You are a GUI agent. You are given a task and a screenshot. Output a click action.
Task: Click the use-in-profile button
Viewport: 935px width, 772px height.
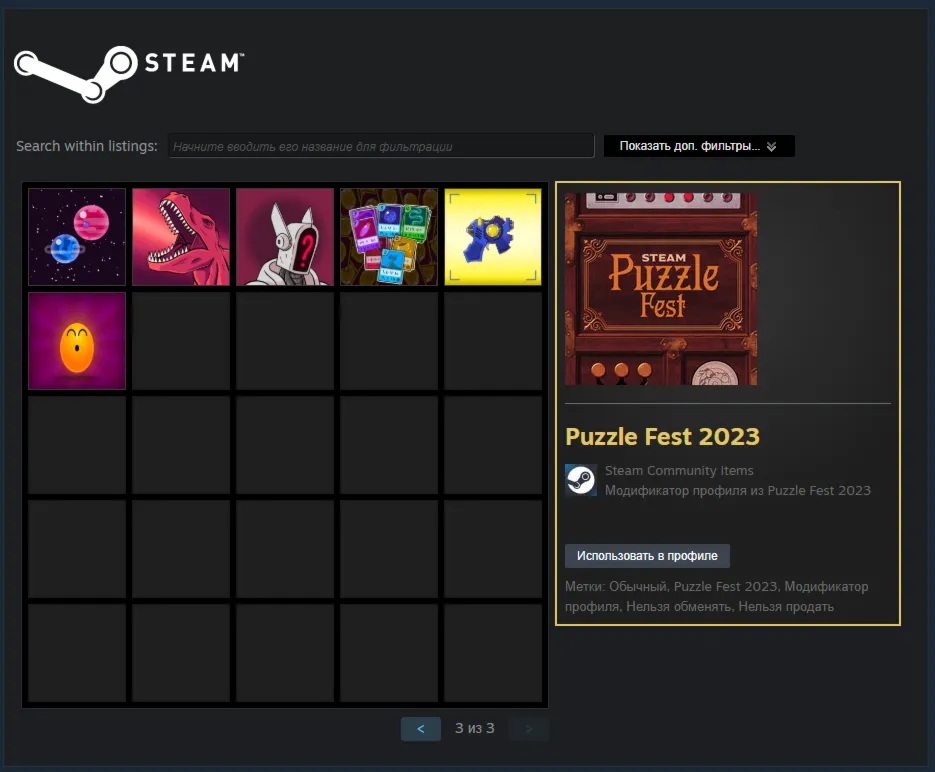(x=647, y=556)
